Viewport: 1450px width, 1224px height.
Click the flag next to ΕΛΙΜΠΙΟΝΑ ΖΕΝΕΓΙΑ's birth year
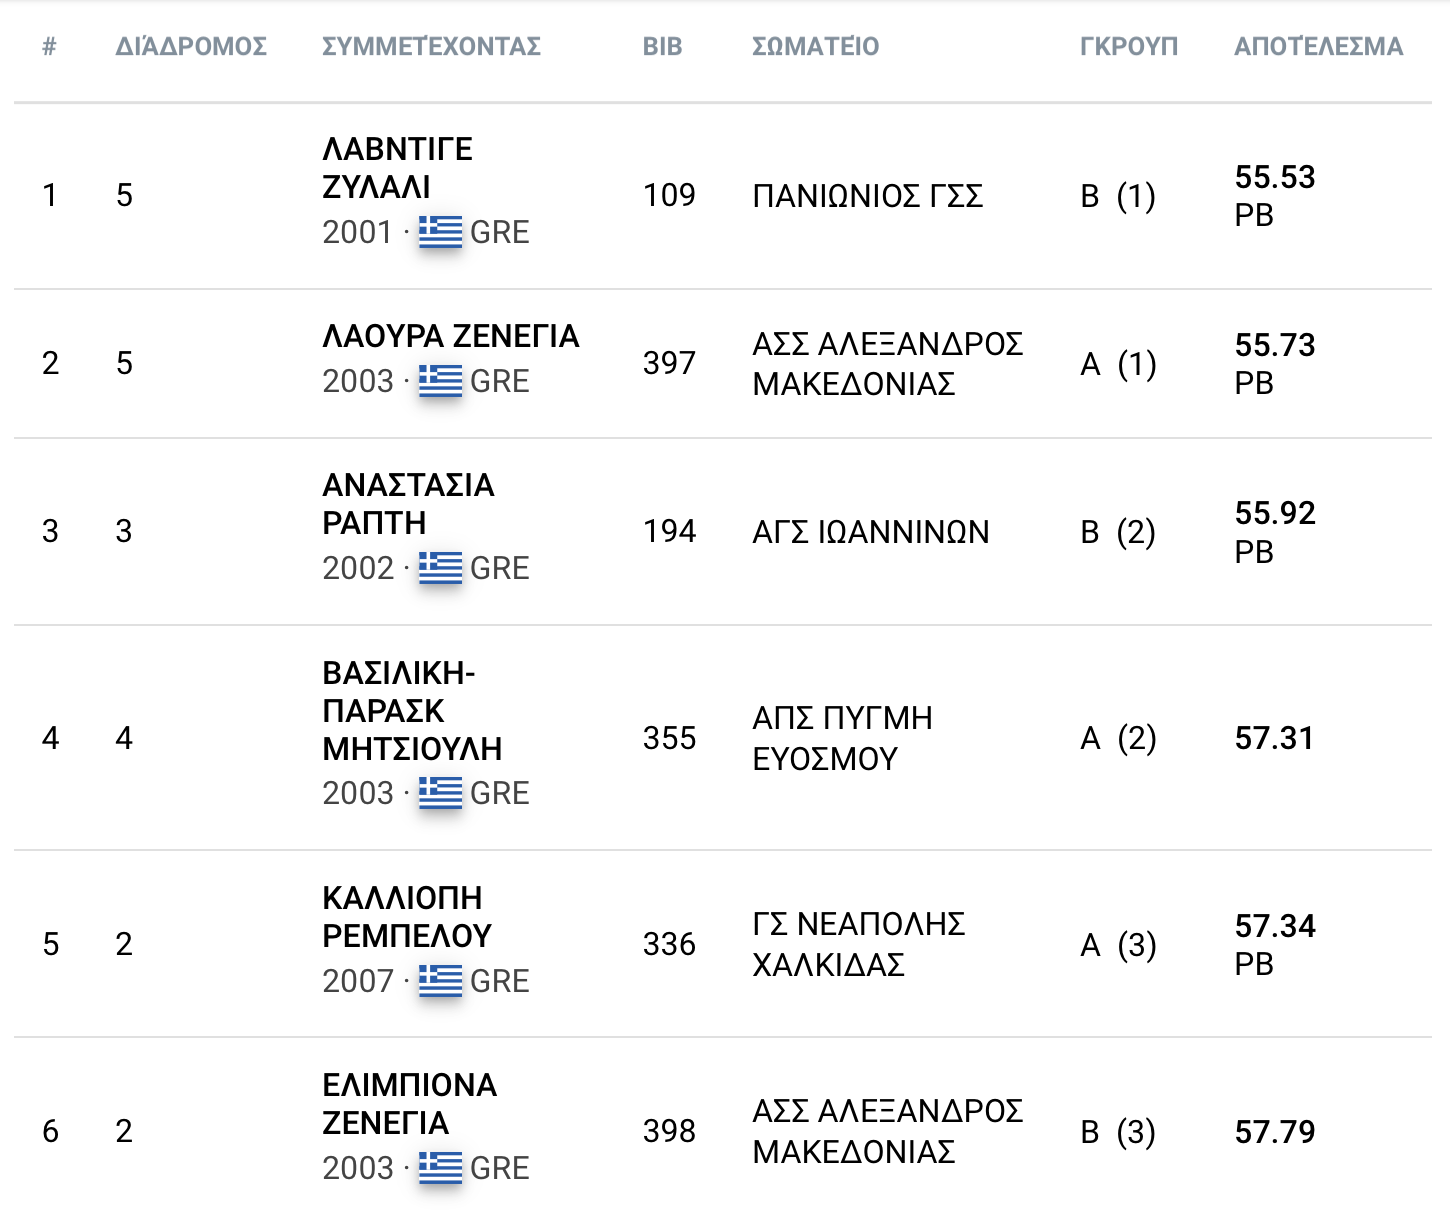tap(440, 1168)
